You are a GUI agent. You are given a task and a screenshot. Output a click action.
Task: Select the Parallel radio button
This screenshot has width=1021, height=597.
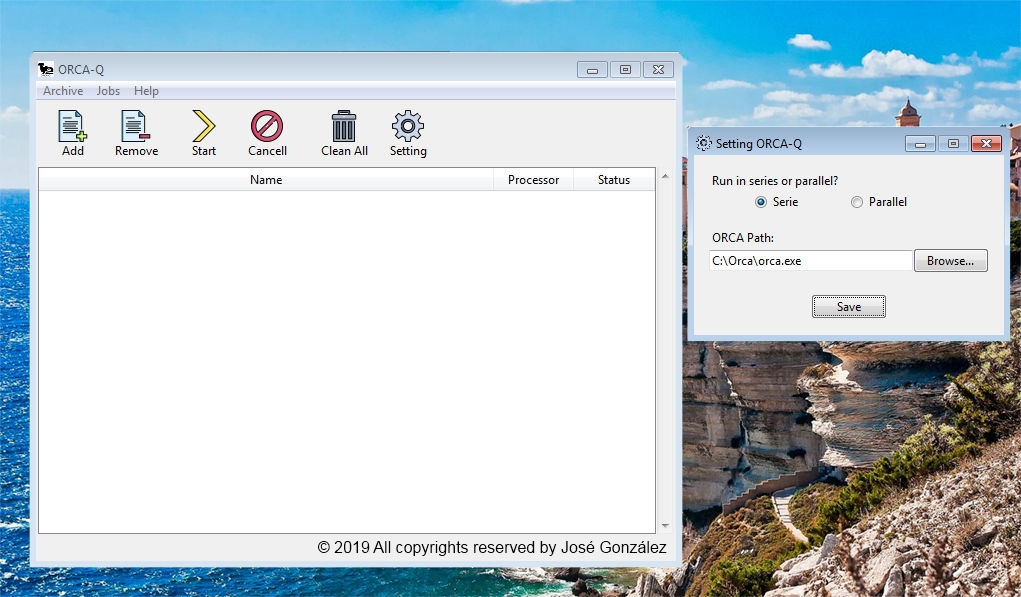click(856, 202)
